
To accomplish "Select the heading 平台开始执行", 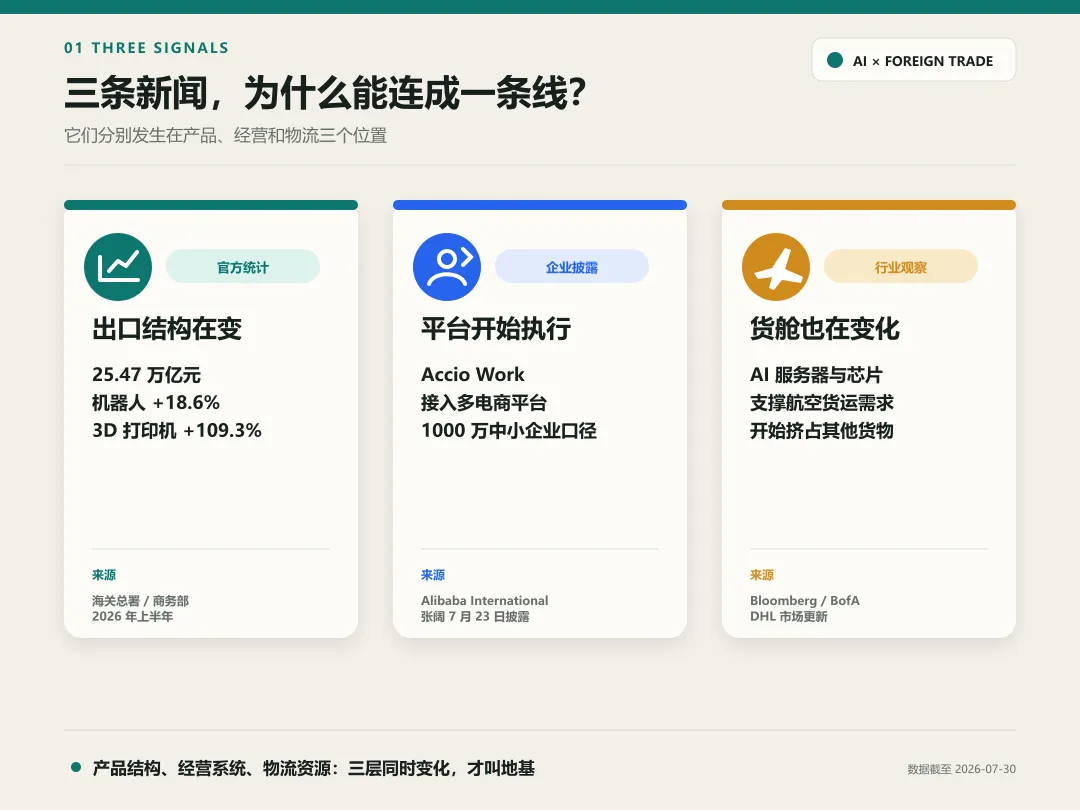I will coord(496,329).
